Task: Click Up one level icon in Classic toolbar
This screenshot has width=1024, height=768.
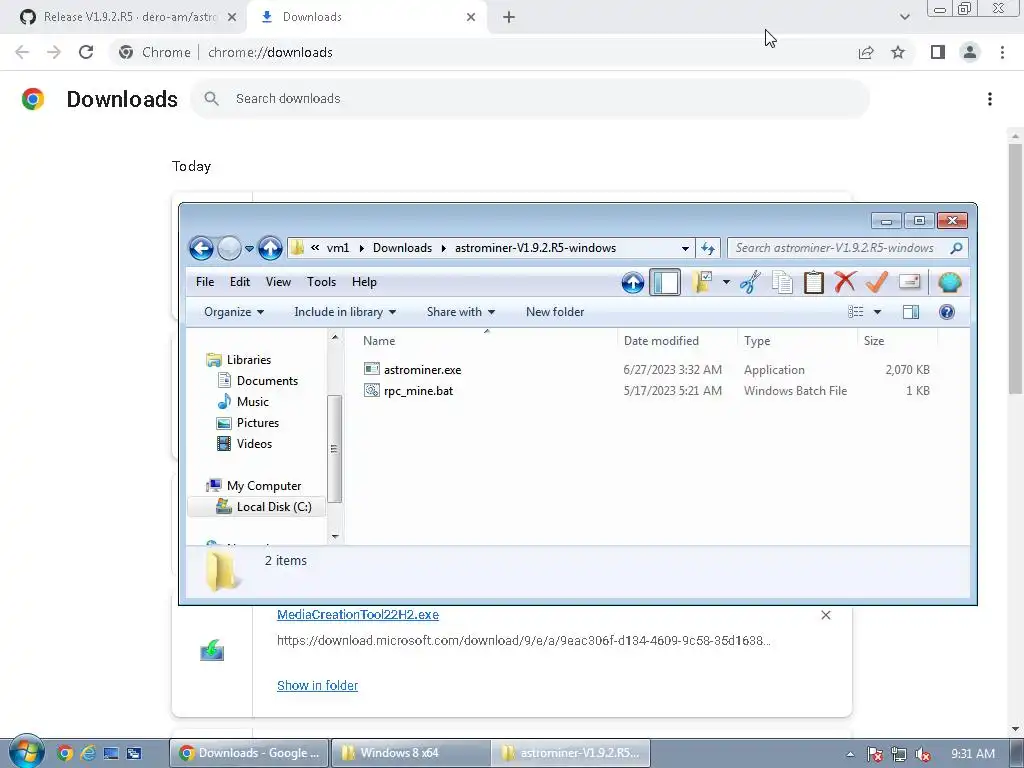Action: click(632, 283)
